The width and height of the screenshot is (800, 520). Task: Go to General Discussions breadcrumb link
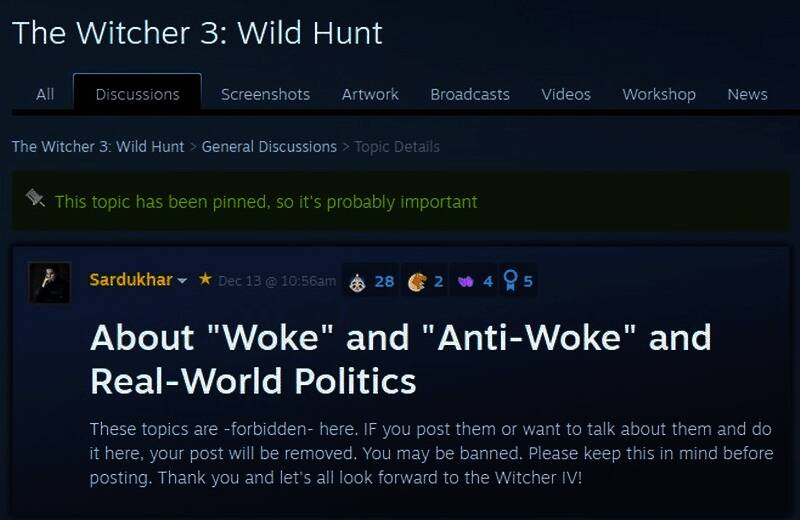click(269, 147)
